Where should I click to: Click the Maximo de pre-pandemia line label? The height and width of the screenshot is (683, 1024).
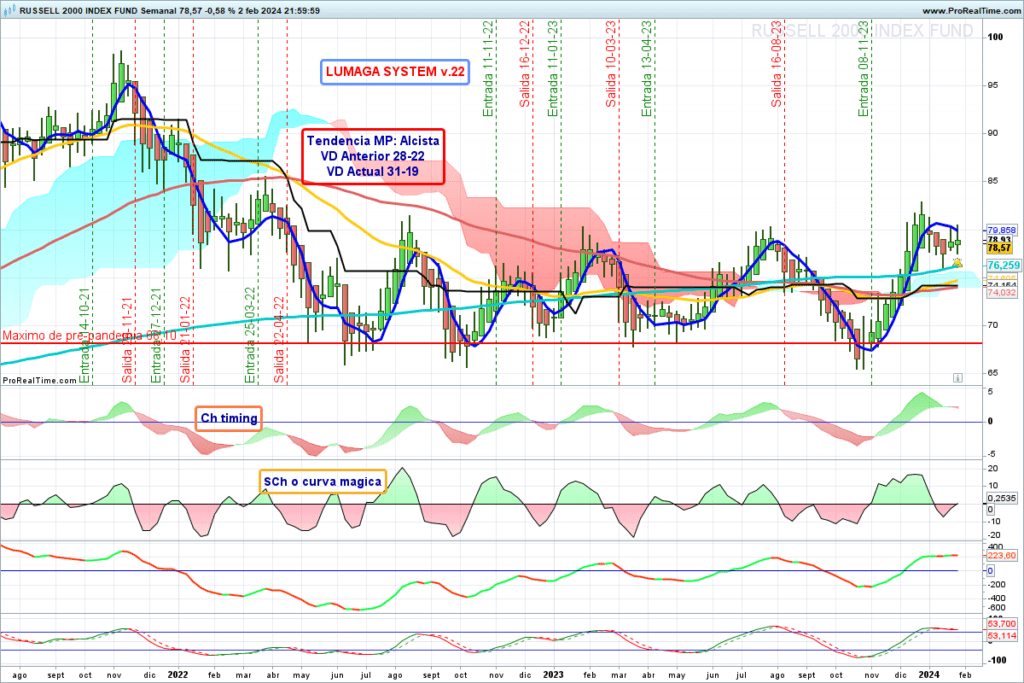pyautogui.click(x=89, y=336)
